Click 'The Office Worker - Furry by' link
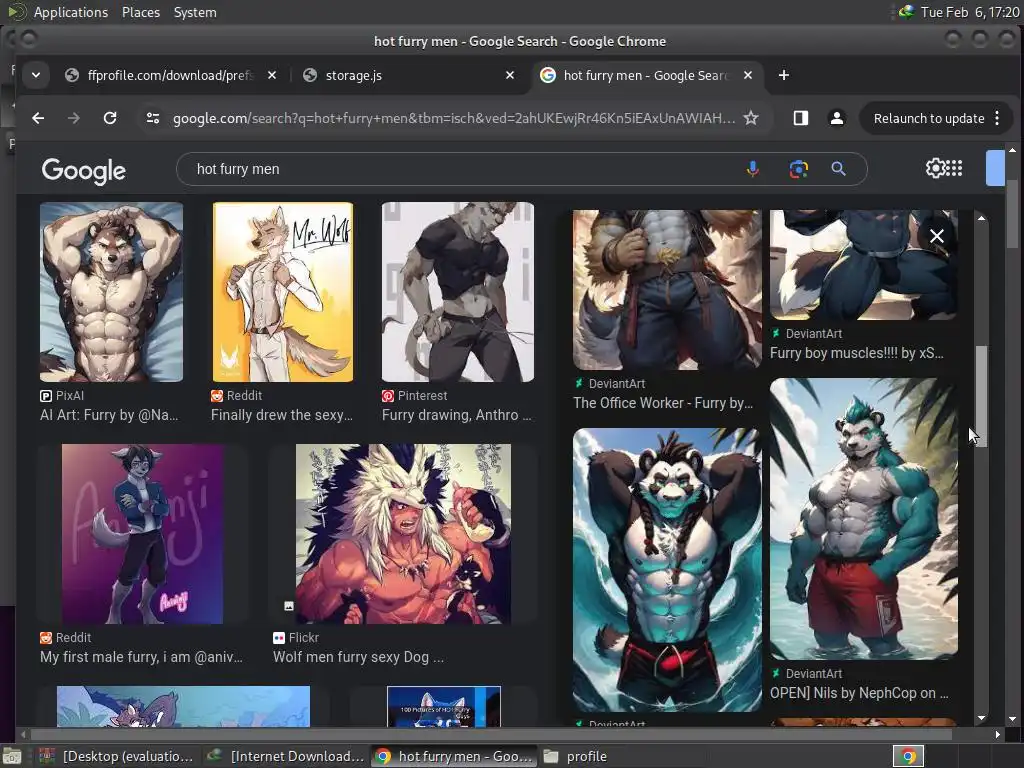Viewport: 1024px width, 768px height. pos(663,403)
